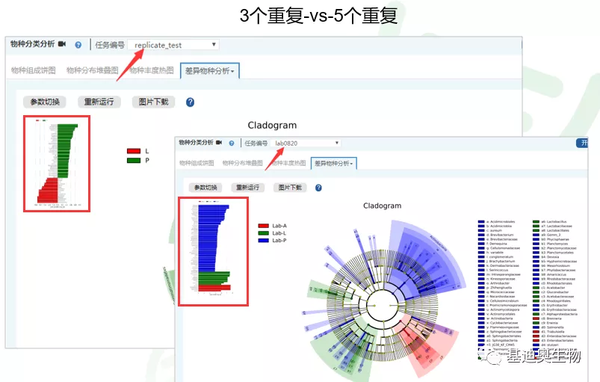Click the blue button at lab0820 window's right edge
The height and width of the screenshot is (382, 600).
tap(582, 143)
